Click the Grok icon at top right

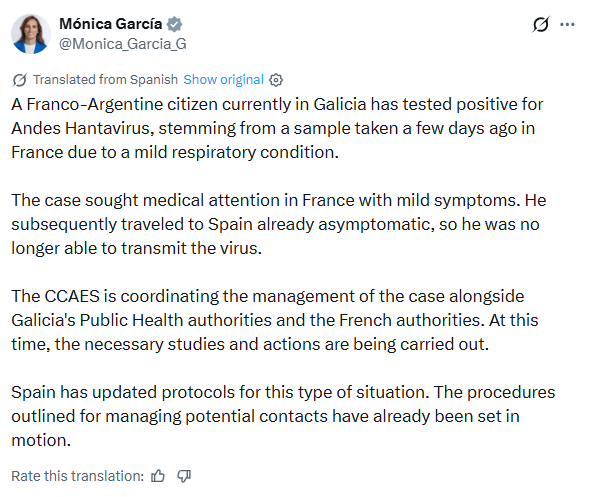(x=541, y=24)
